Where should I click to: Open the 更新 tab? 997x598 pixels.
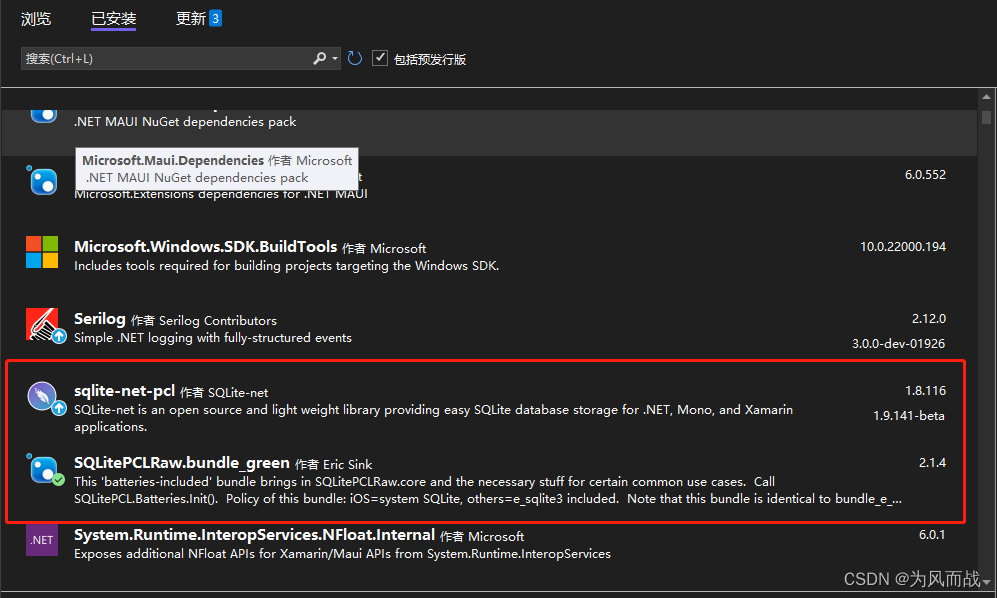[191, 18]
